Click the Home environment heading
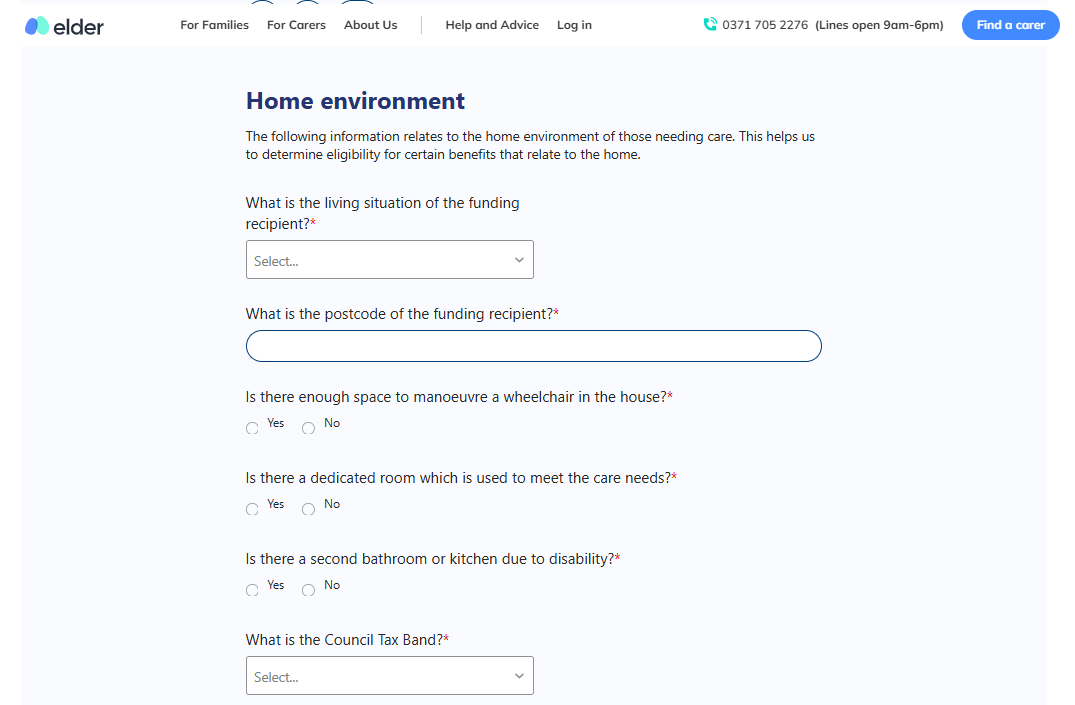This screenshot has height=705, width=1075. pyautogui.click(x=355, y=101)
